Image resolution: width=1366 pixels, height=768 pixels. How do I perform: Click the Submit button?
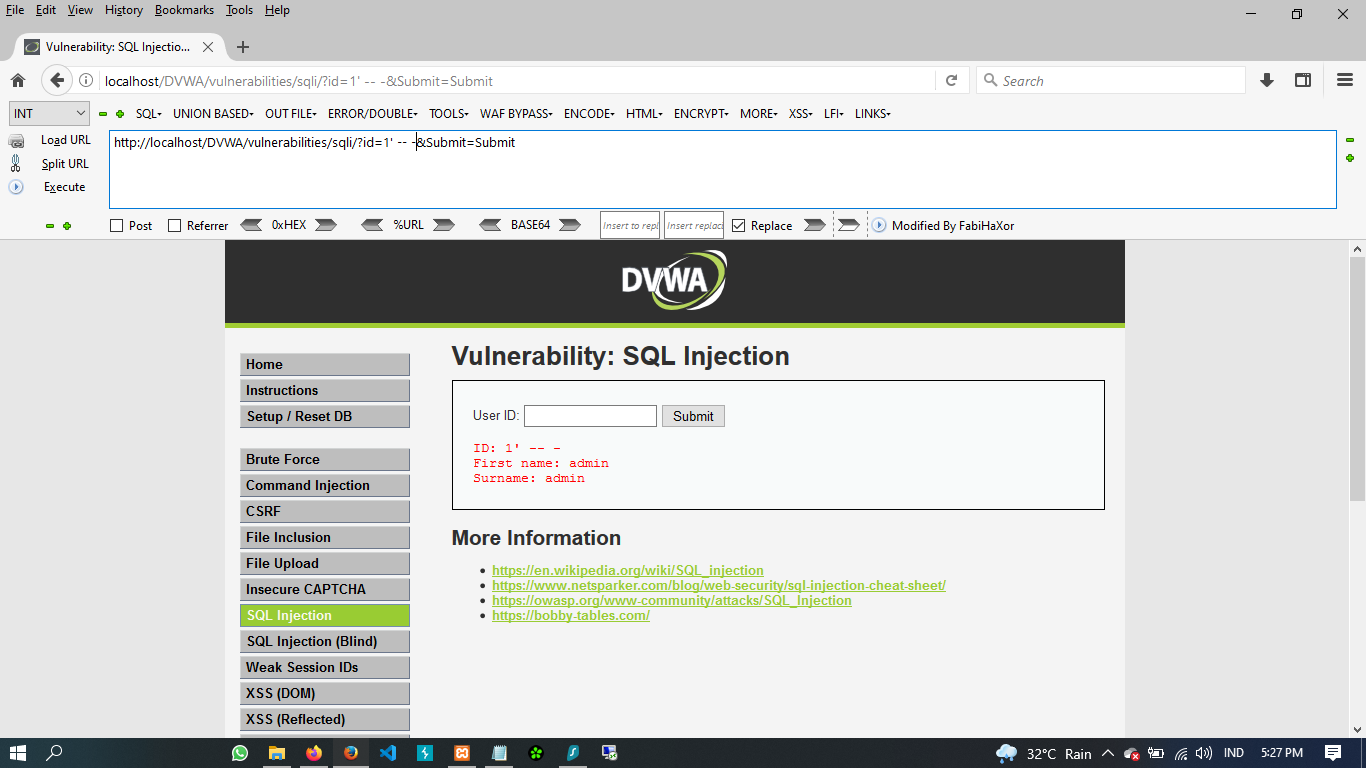click(693, 416)
